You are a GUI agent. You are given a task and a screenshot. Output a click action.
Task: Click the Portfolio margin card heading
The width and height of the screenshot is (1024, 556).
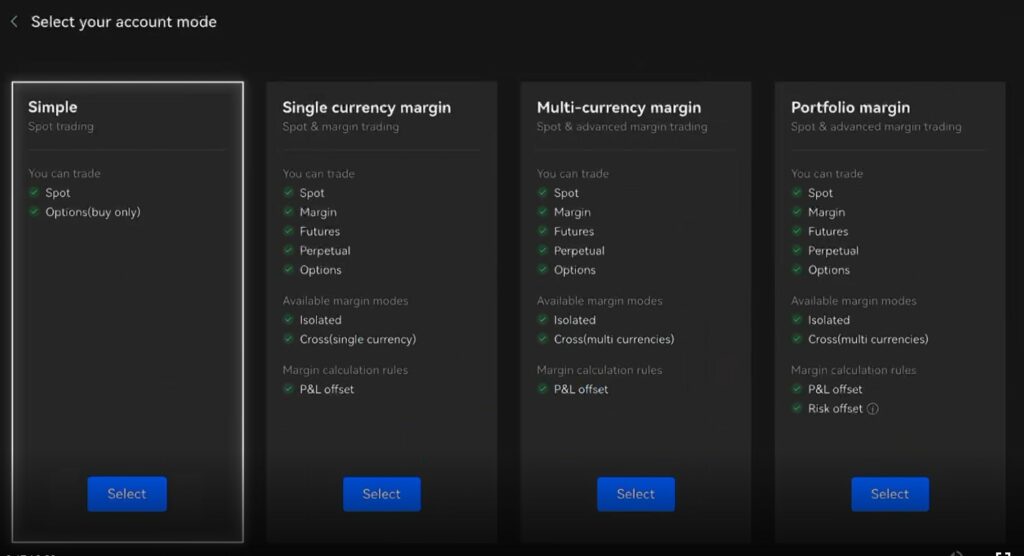(x=850, y=107)
